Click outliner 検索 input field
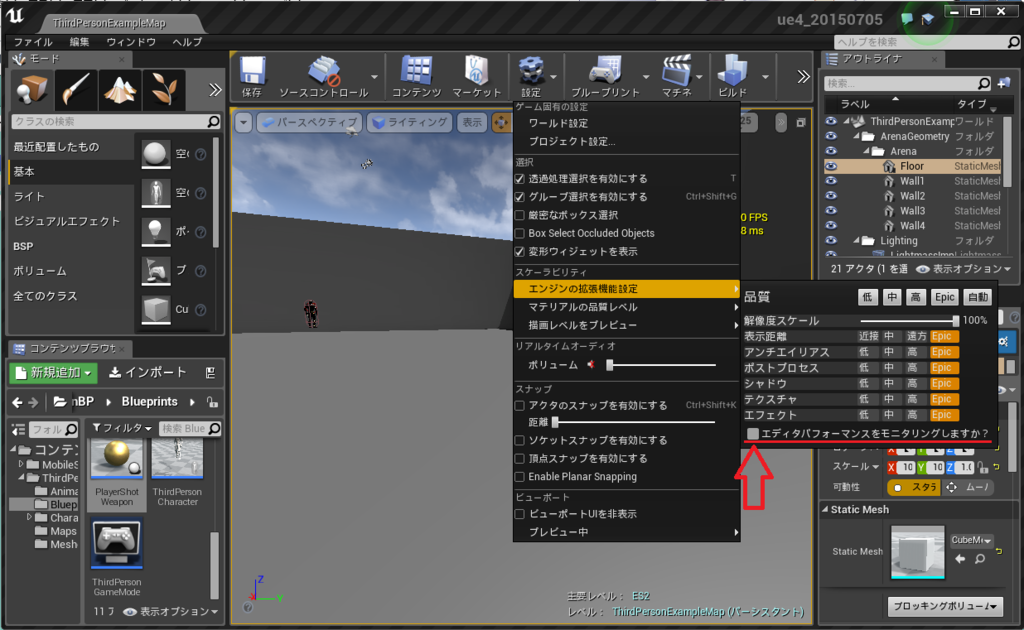 (x=906, y=83)
